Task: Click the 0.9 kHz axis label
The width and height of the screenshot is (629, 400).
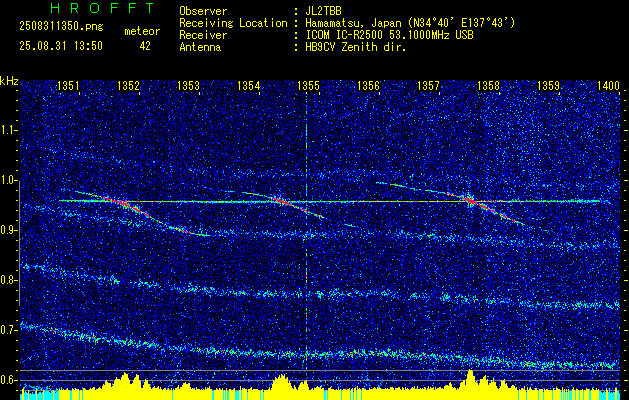Action: click(x=9, y=230)
